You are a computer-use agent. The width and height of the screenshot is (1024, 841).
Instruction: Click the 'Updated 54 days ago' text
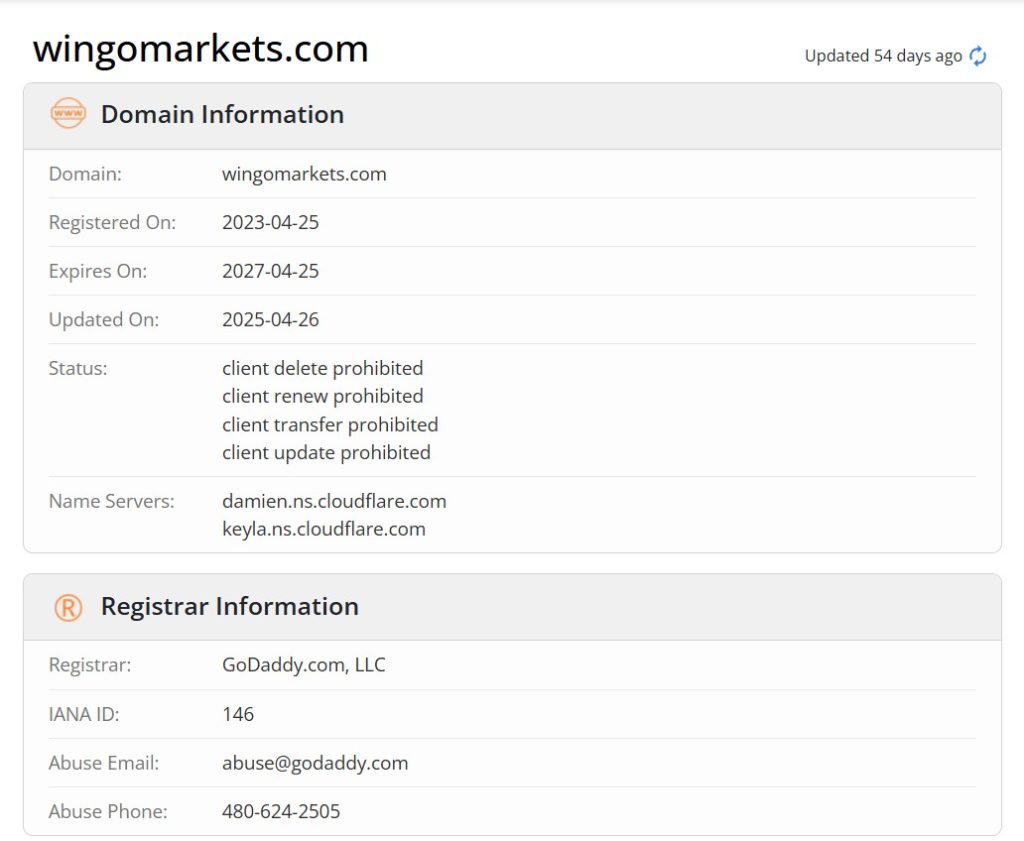883,56
